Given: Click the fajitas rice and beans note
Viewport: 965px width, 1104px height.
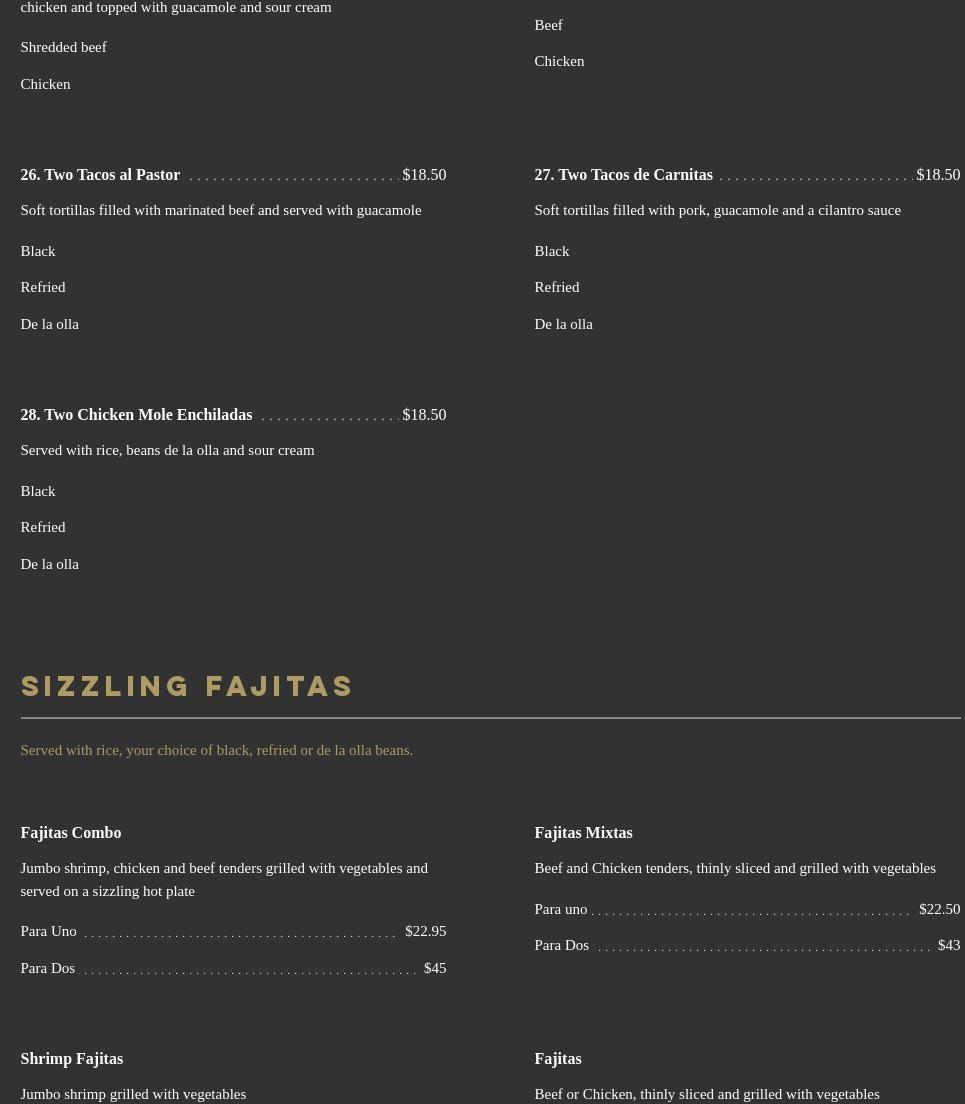Looking at the screenshot, I should 216,750.
